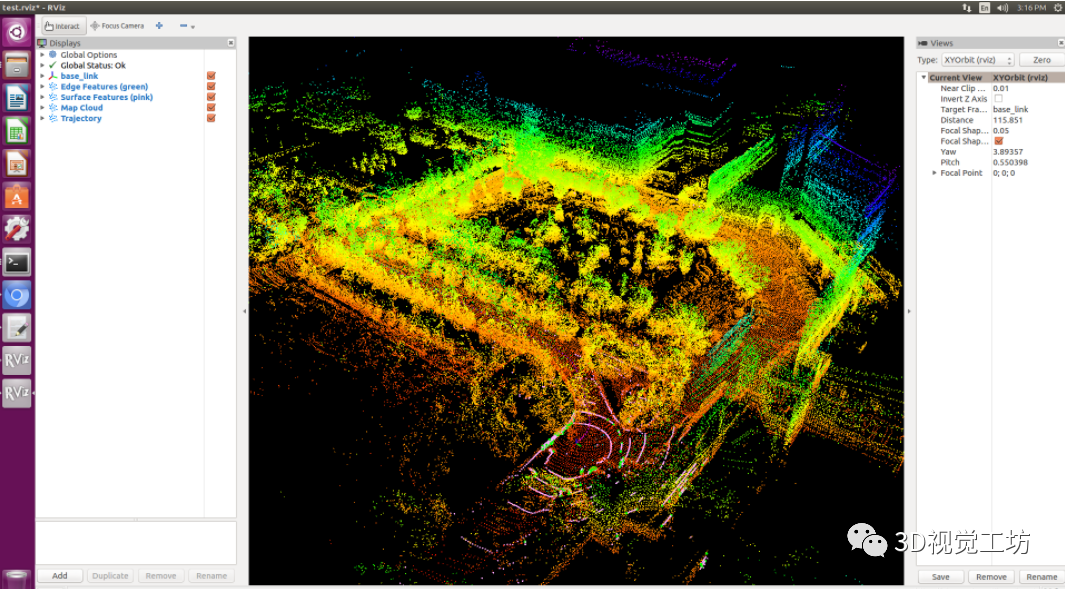
Task: Click the Displays panel Rename button
Action: click(x=211, y=575)
